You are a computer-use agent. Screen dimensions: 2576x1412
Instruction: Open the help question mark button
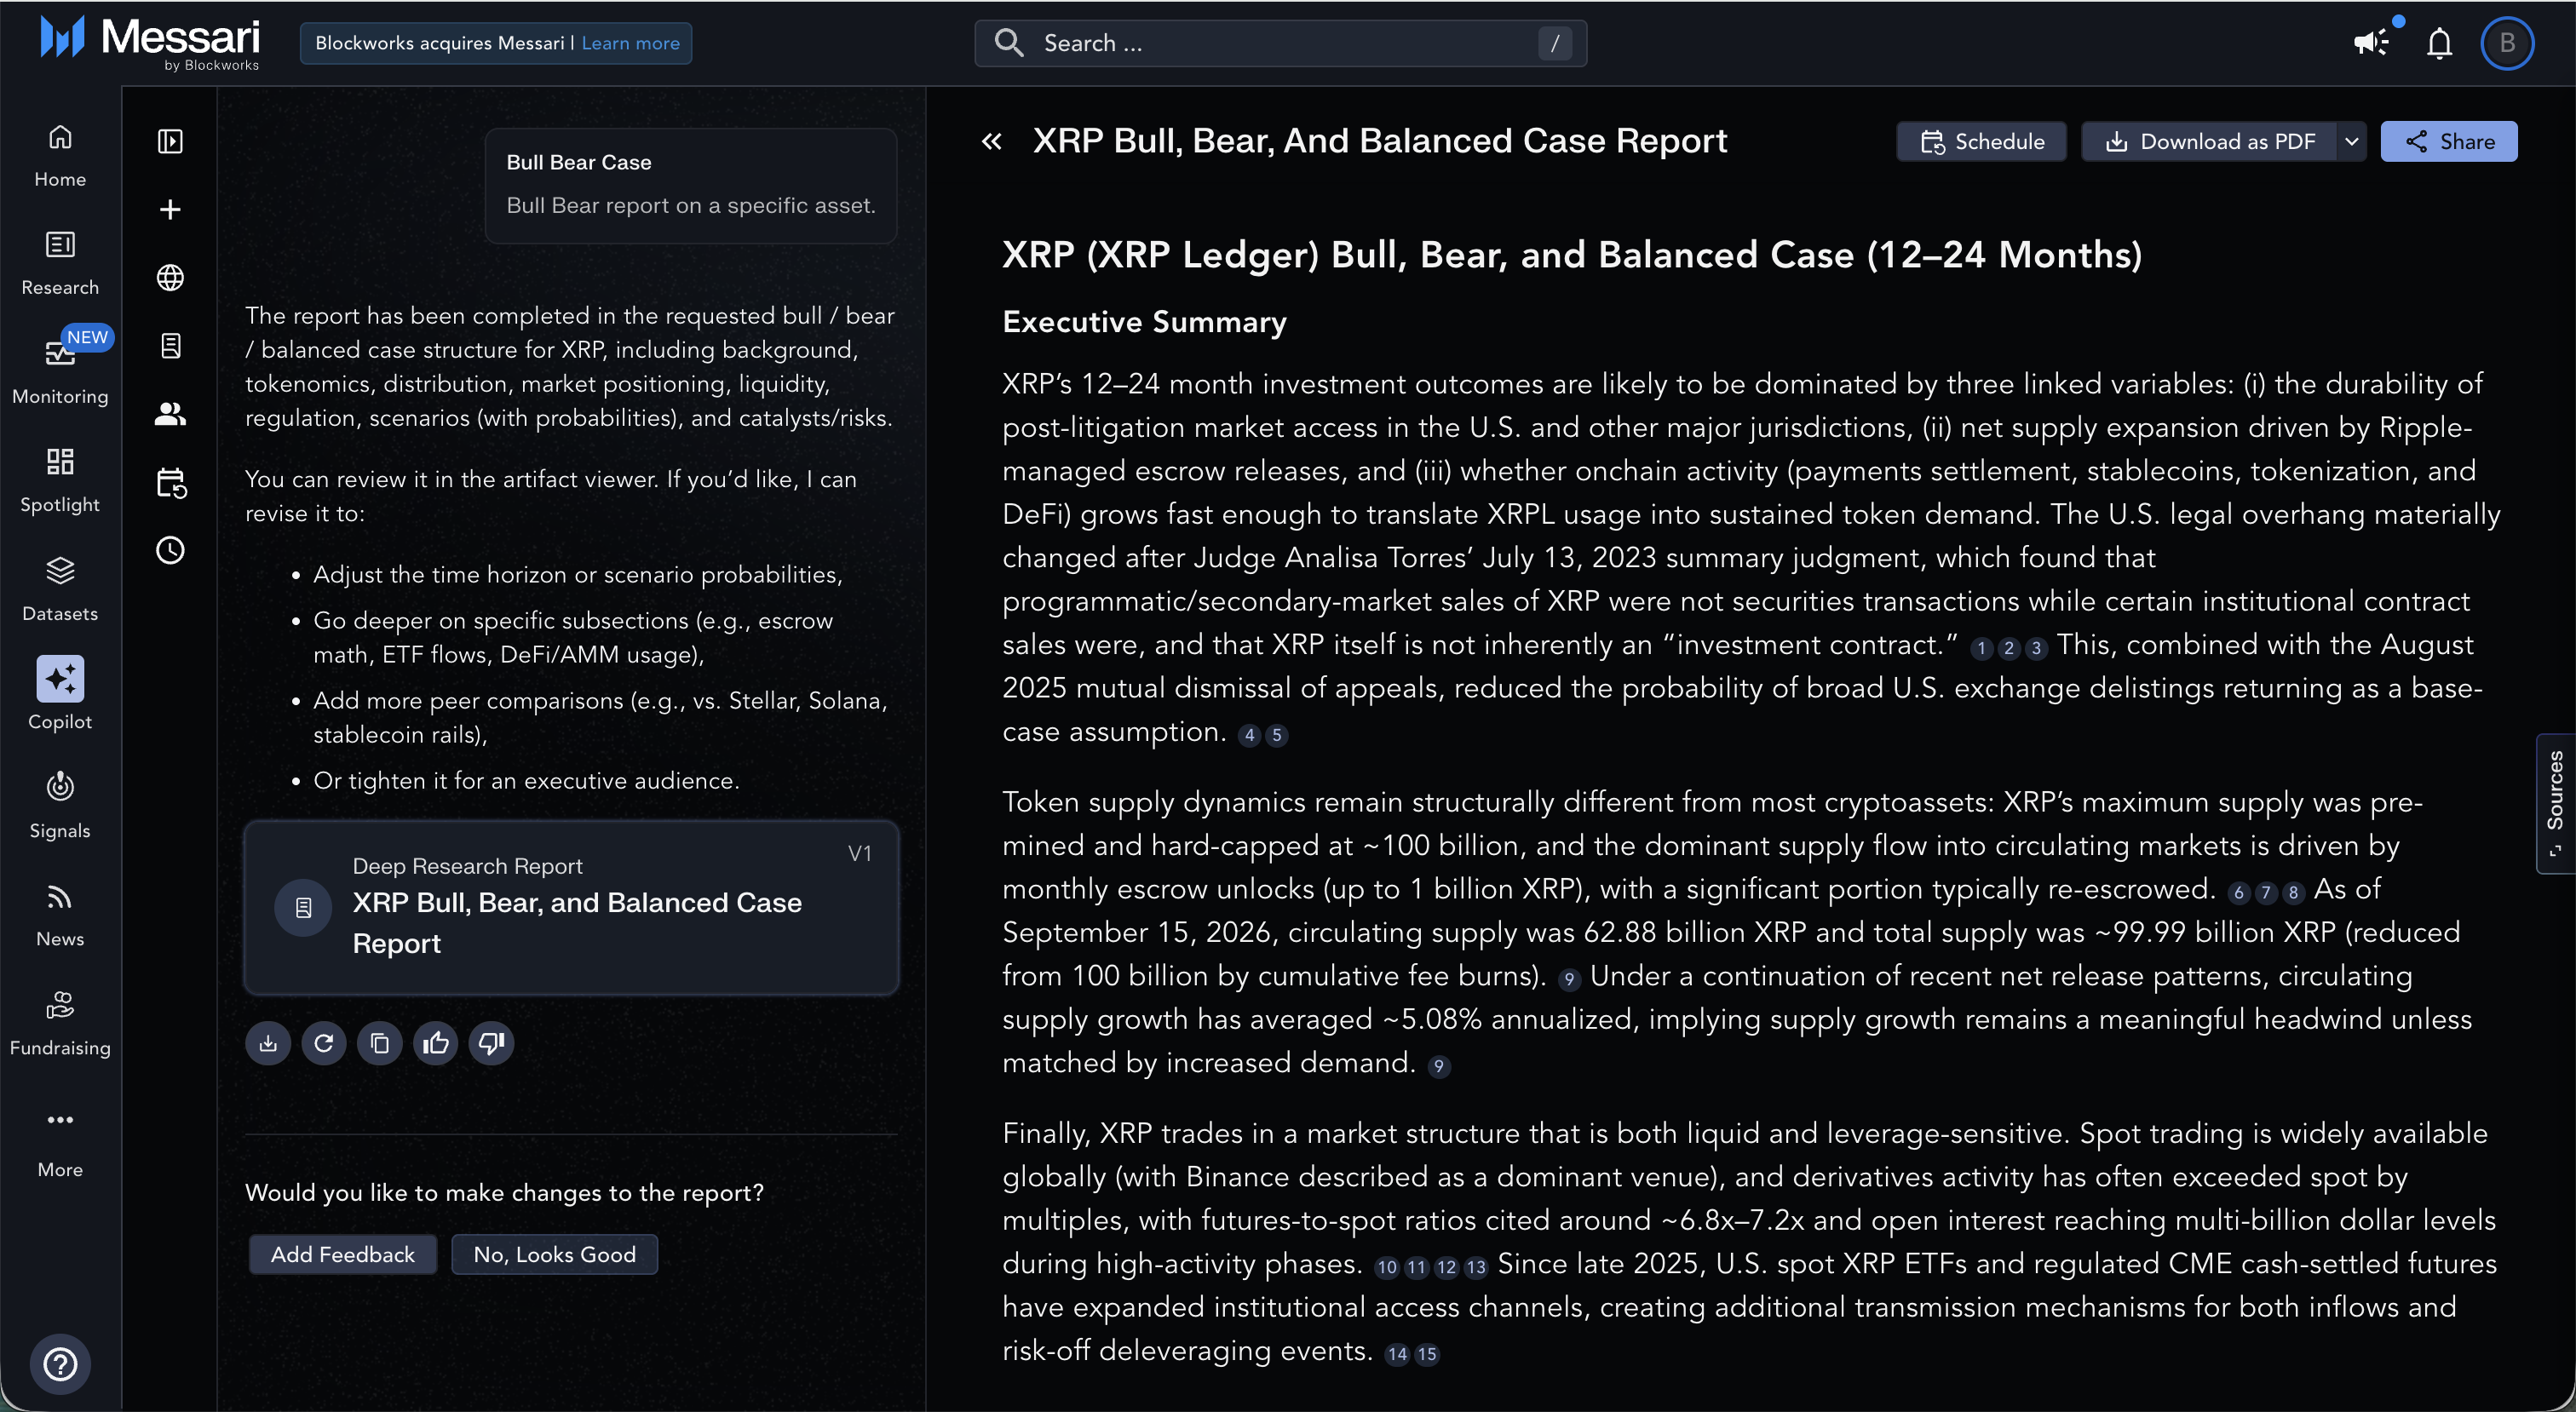(60, 1364)
